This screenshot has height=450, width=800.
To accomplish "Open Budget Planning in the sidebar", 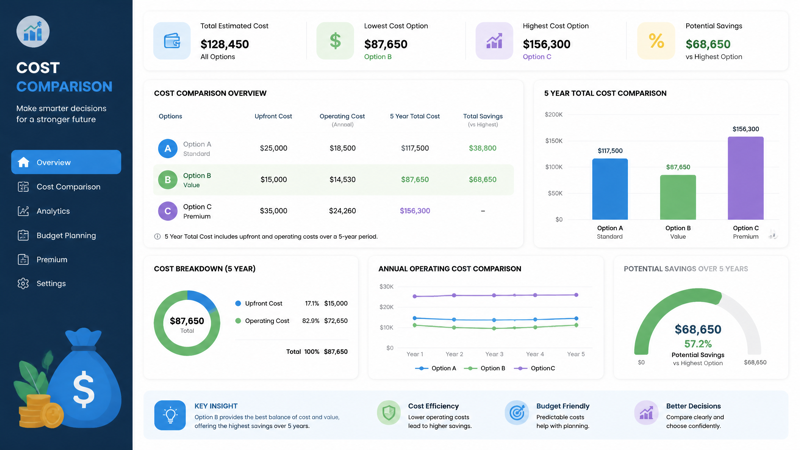I will (x=66, y=235).
